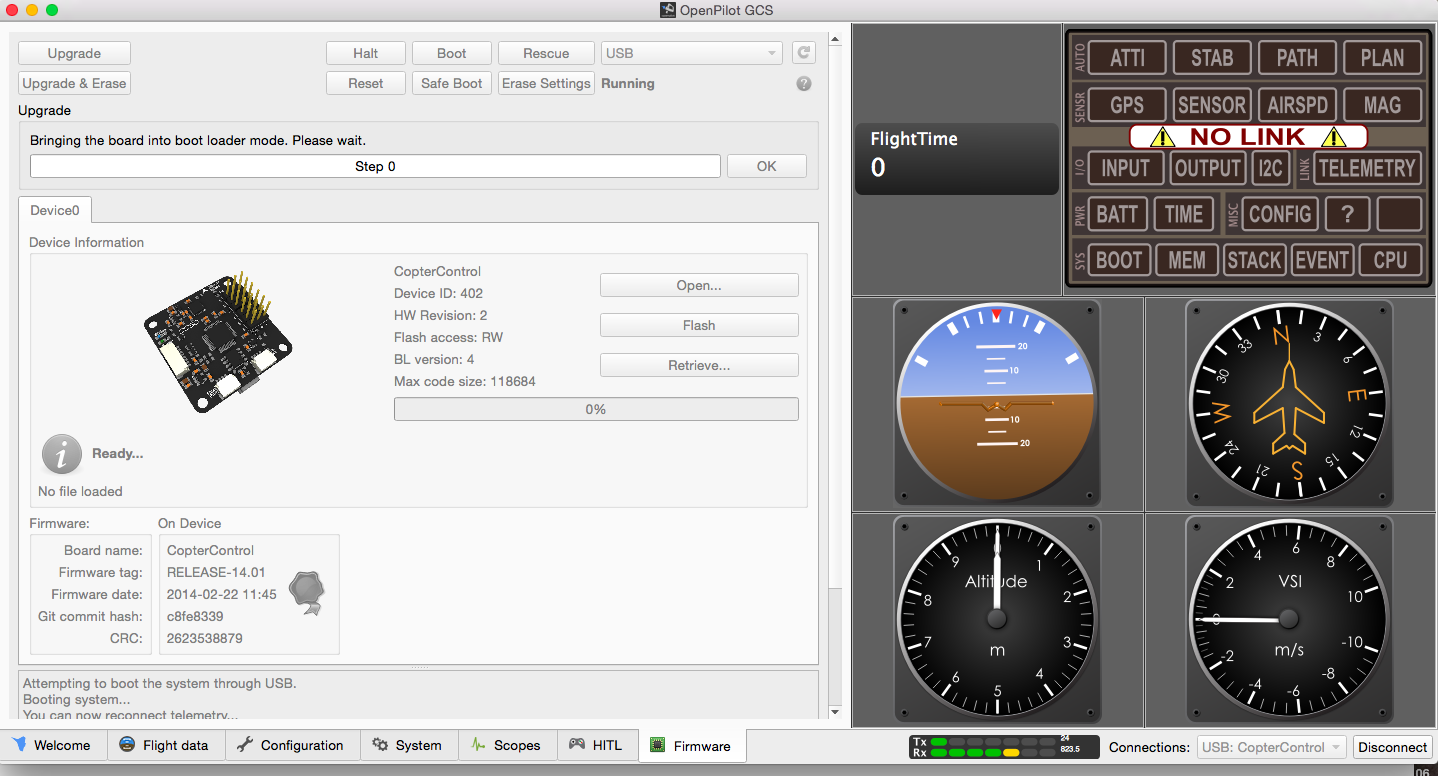Go to the Configuration tab
1438x776 pixels.
(x=291, y=745)
